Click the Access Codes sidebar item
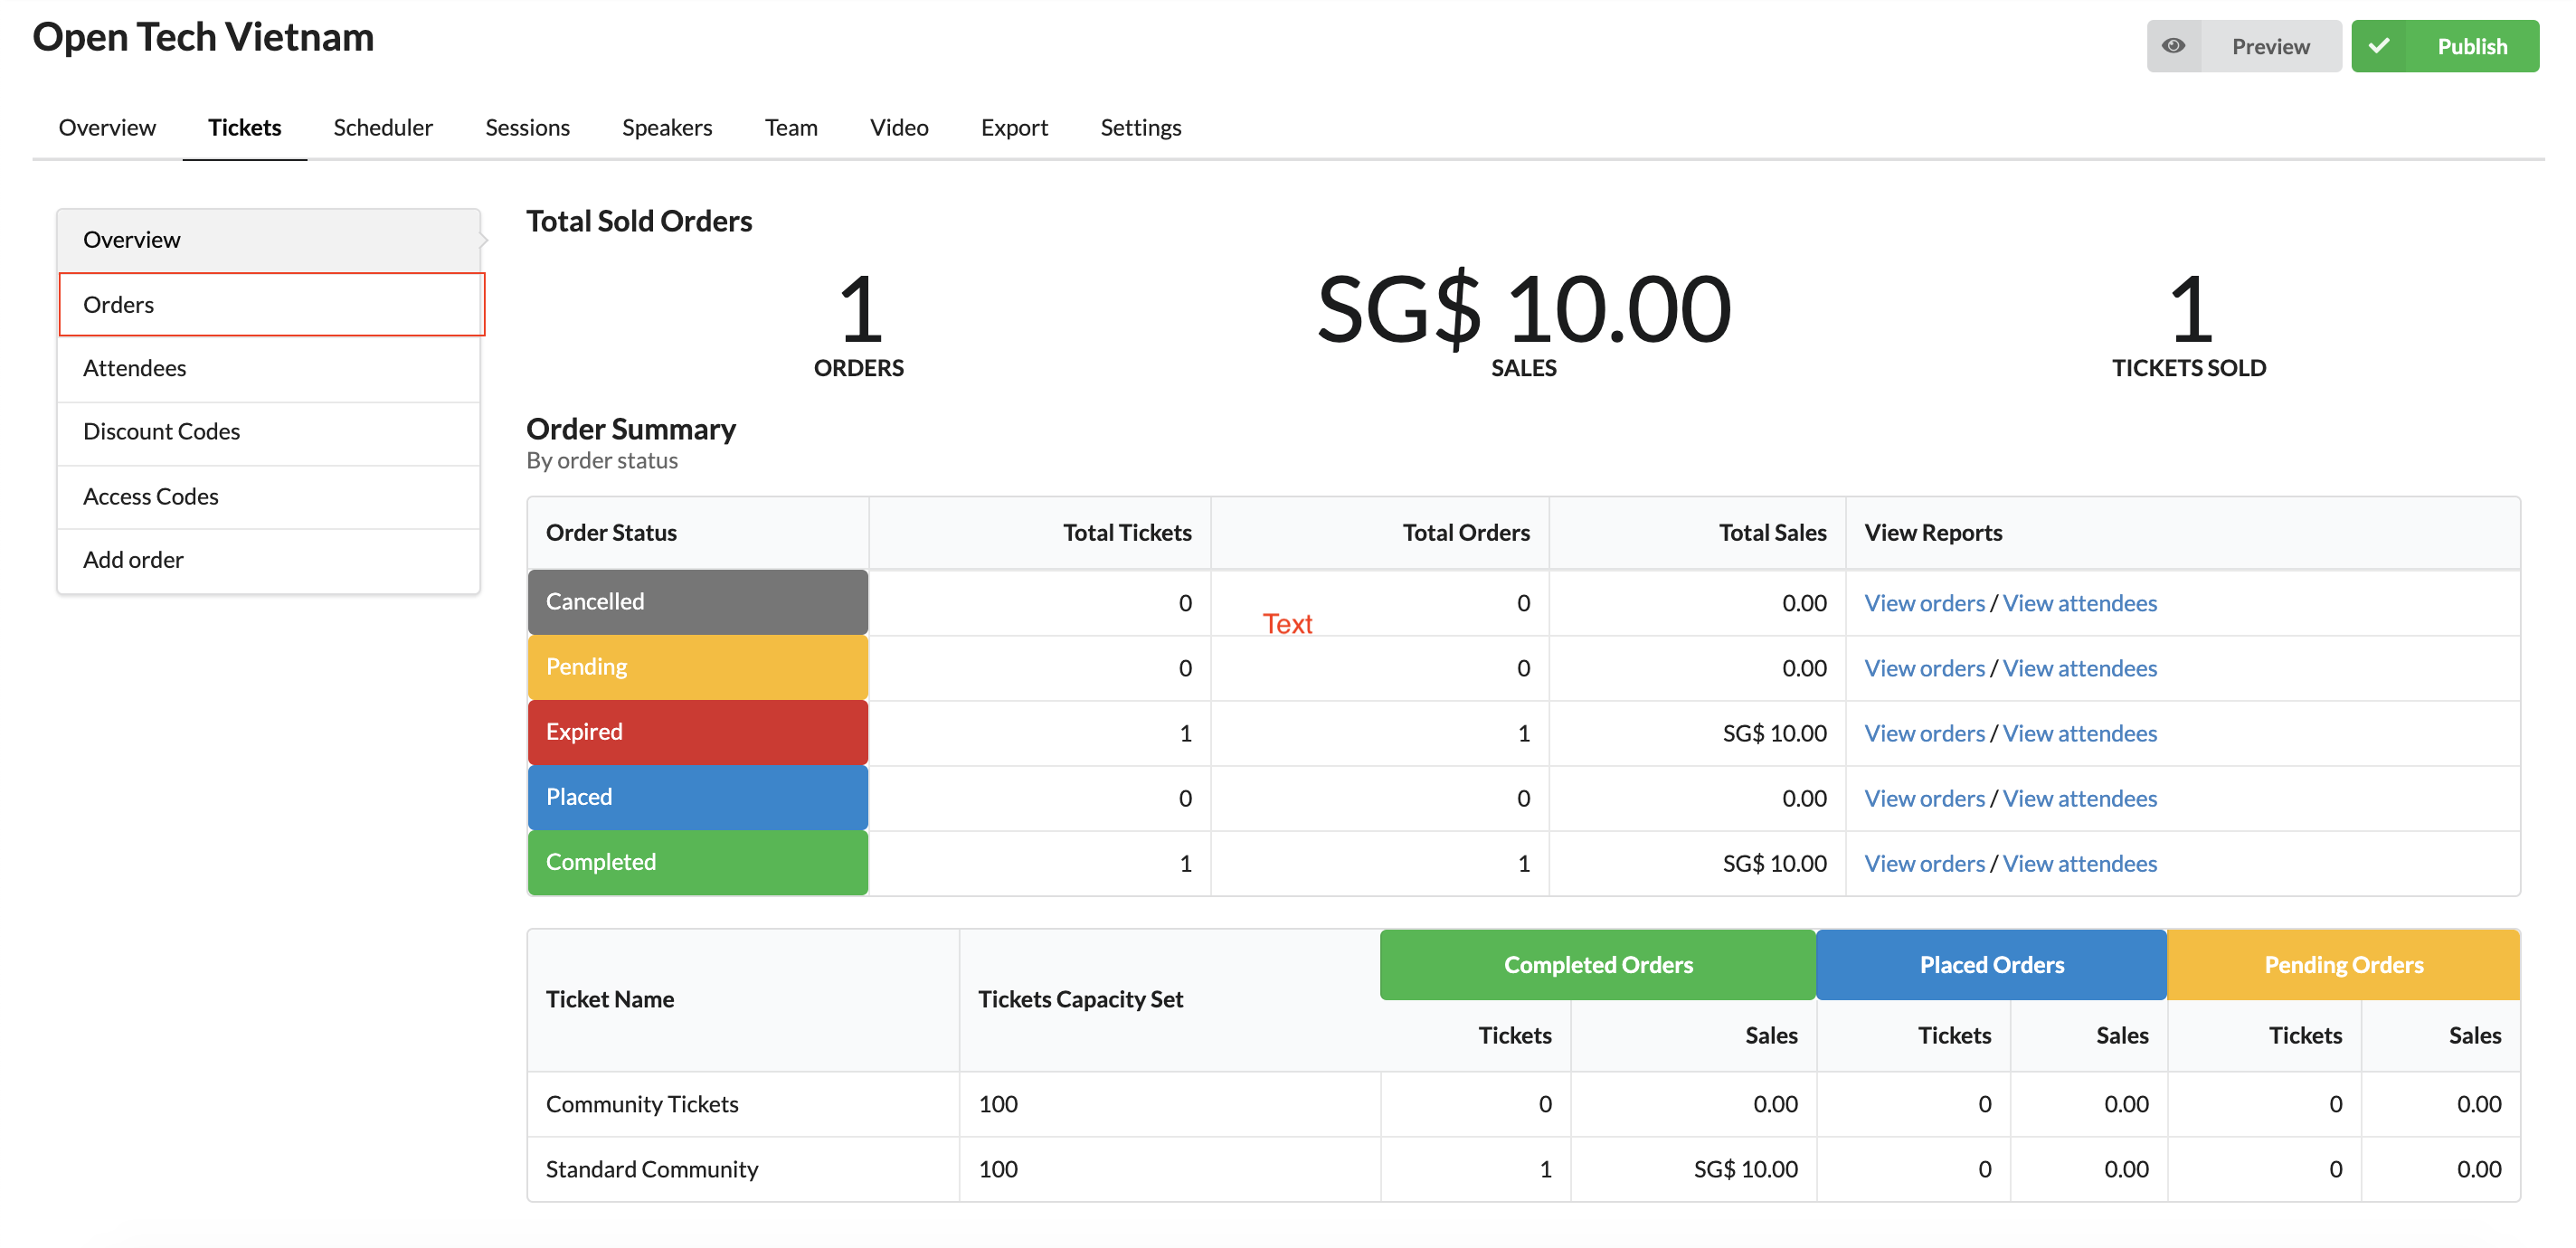Image resolution: width=2576 pixels, height=1248 pixels. 151,493
